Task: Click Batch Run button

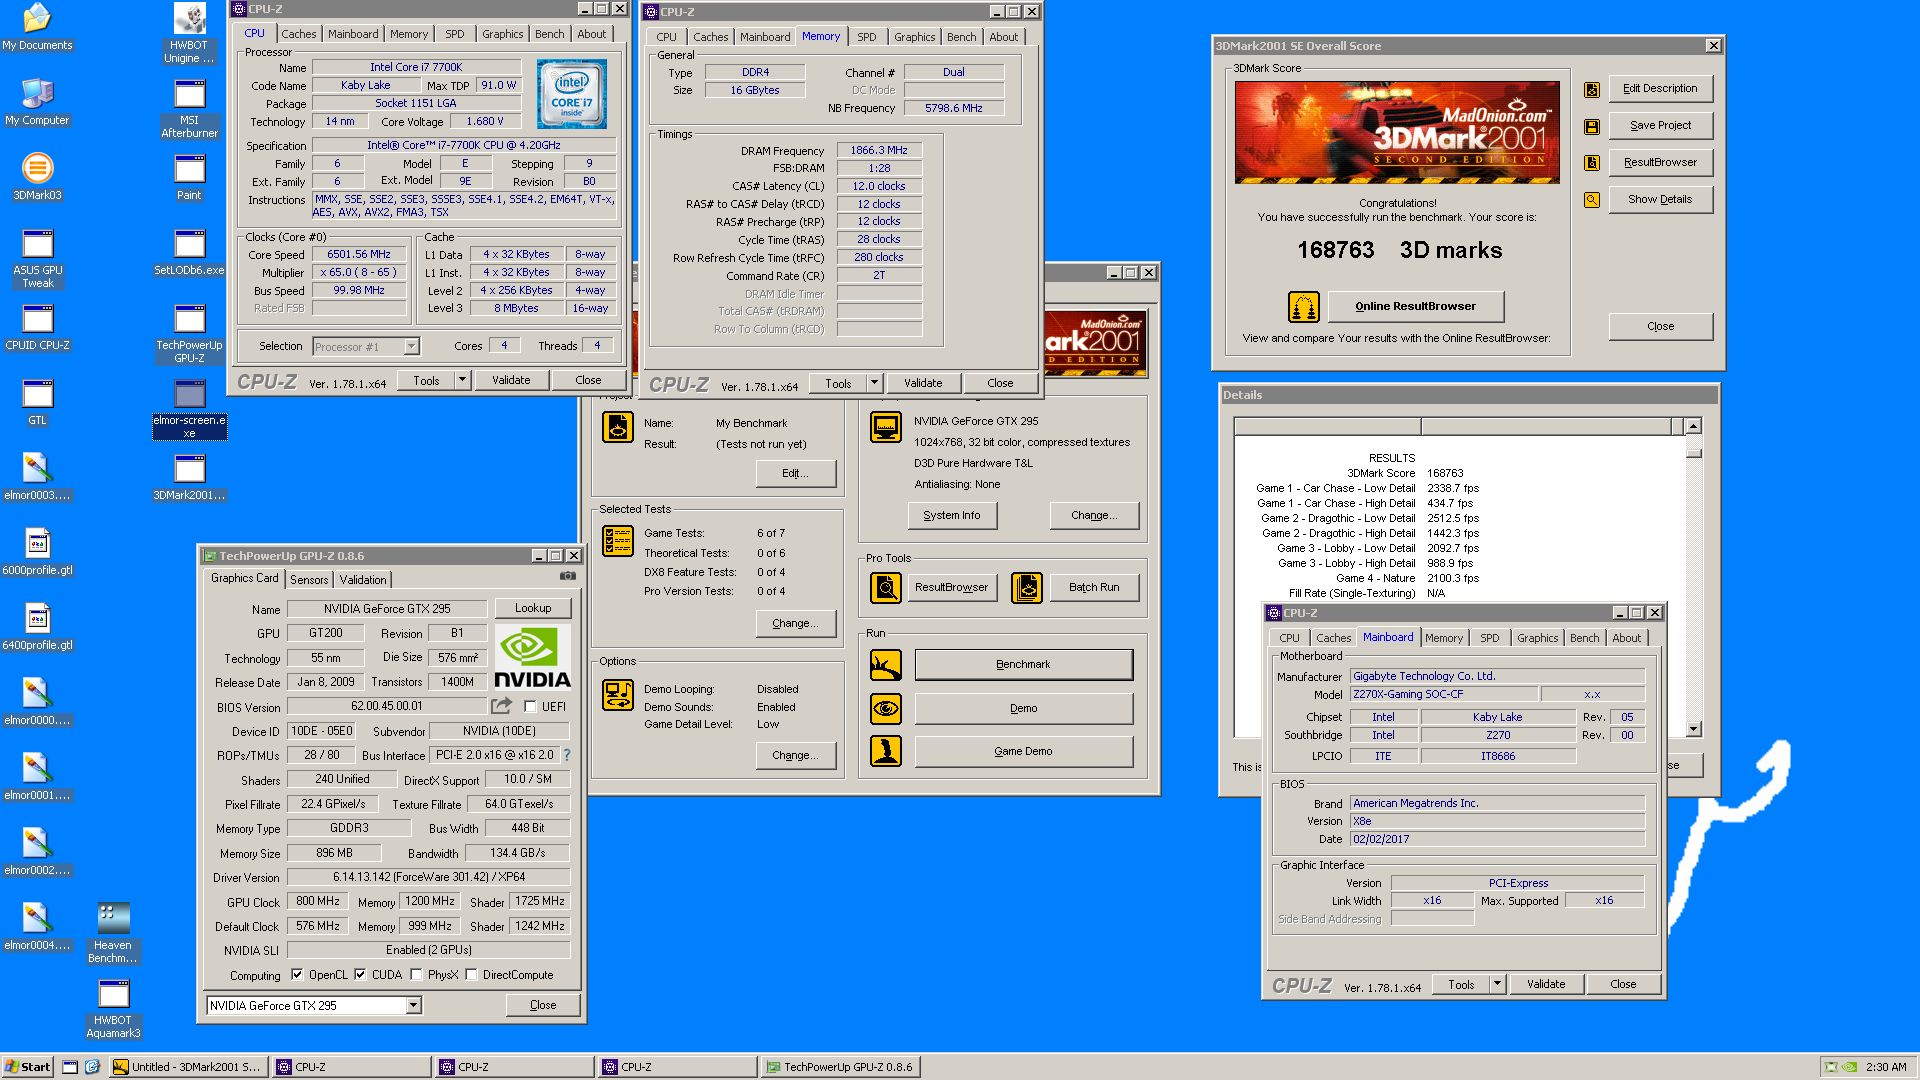Action: click(x=1094, y=588)
